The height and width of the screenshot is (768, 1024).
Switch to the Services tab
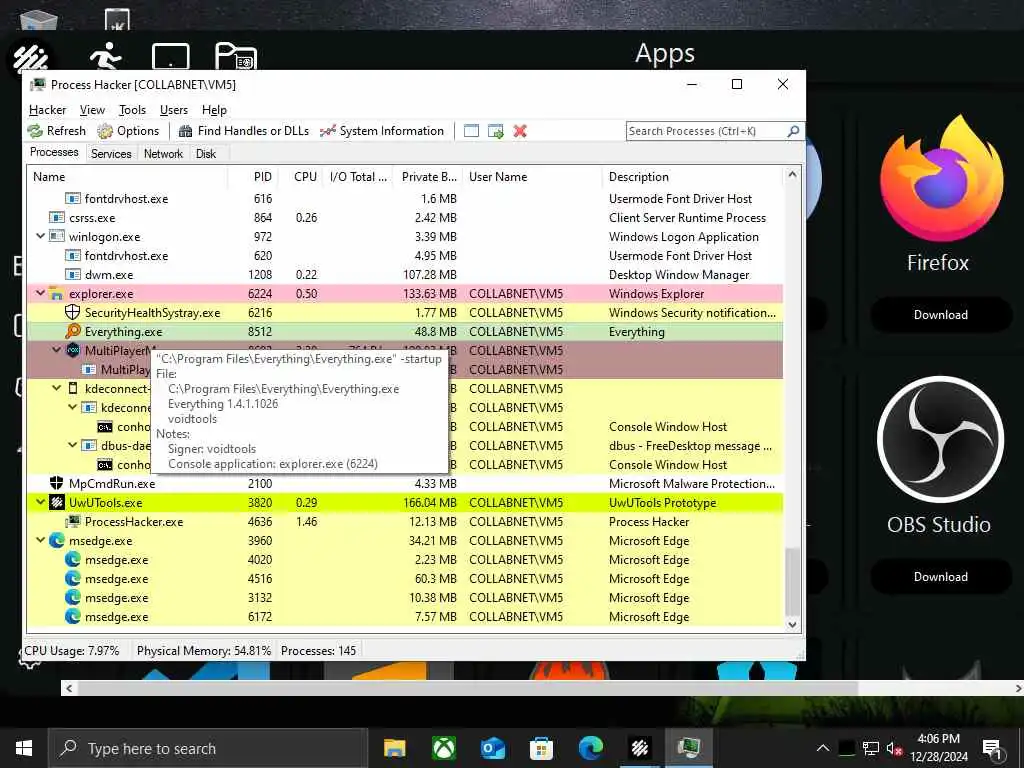(x=111, y=153)
